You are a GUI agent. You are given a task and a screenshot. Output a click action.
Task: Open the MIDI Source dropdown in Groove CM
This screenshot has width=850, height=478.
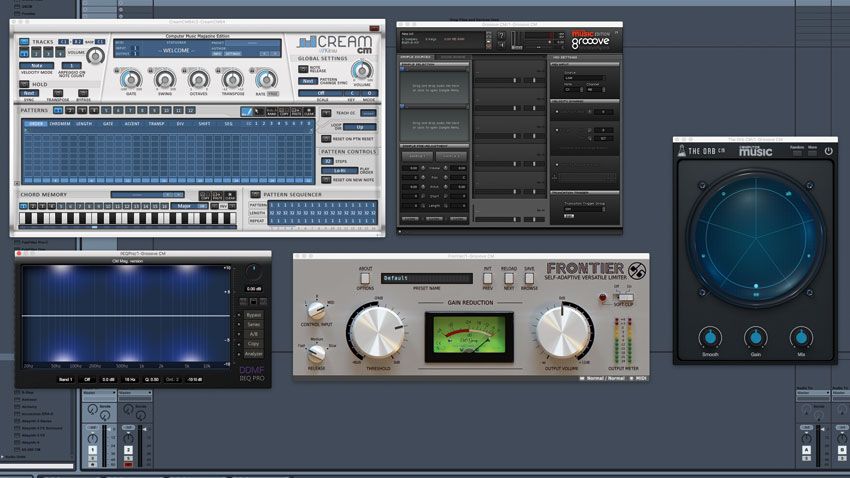[584, 78]
